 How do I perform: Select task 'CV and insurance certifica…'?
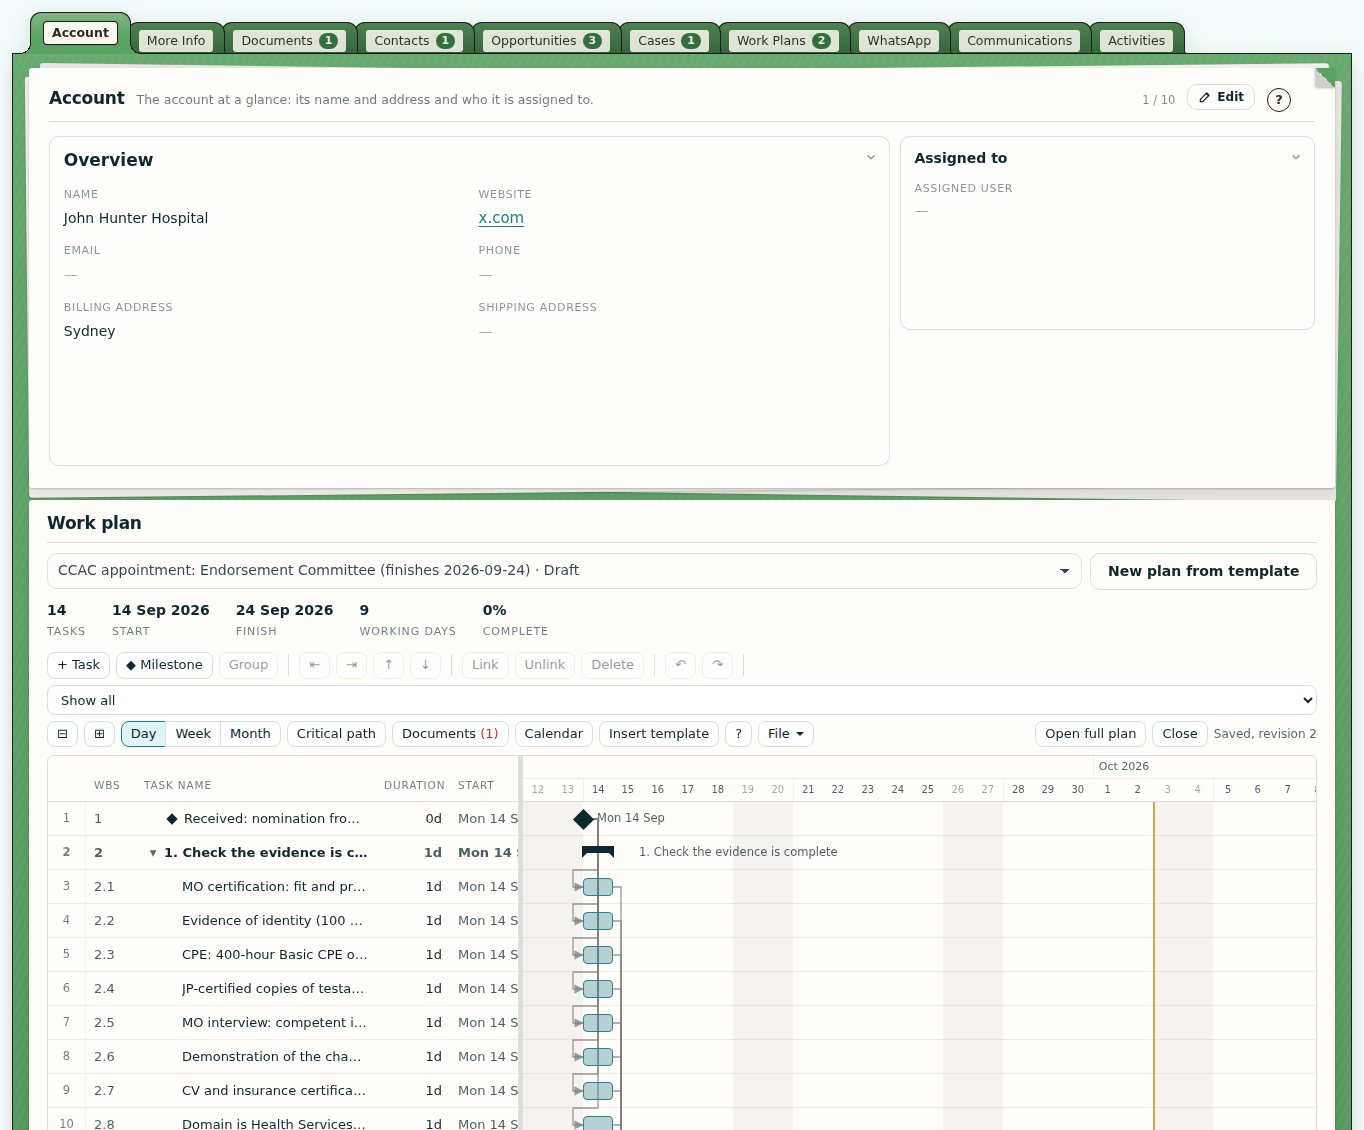tap(283, 1091)
